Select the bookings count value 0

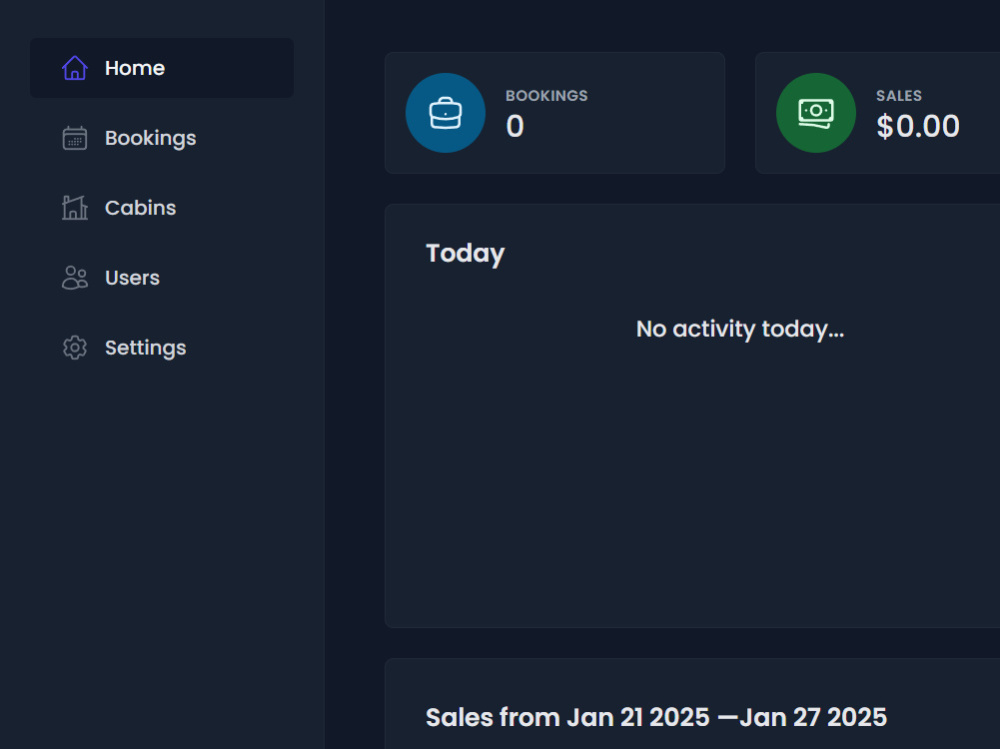pyautogui.click(x=515, y=126)
